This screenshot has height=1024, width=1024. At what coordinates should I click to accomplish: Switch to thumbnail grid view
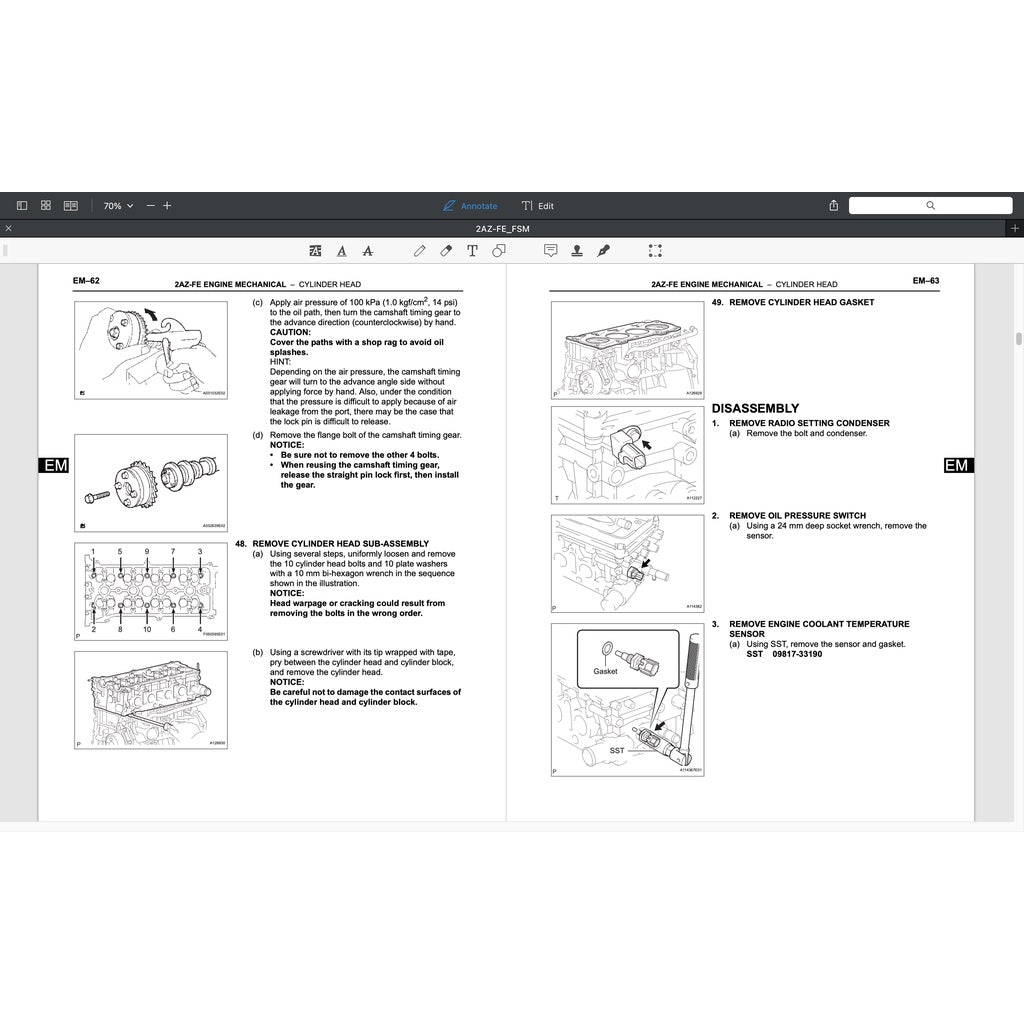pyautogui.click(x=46, y=205)
